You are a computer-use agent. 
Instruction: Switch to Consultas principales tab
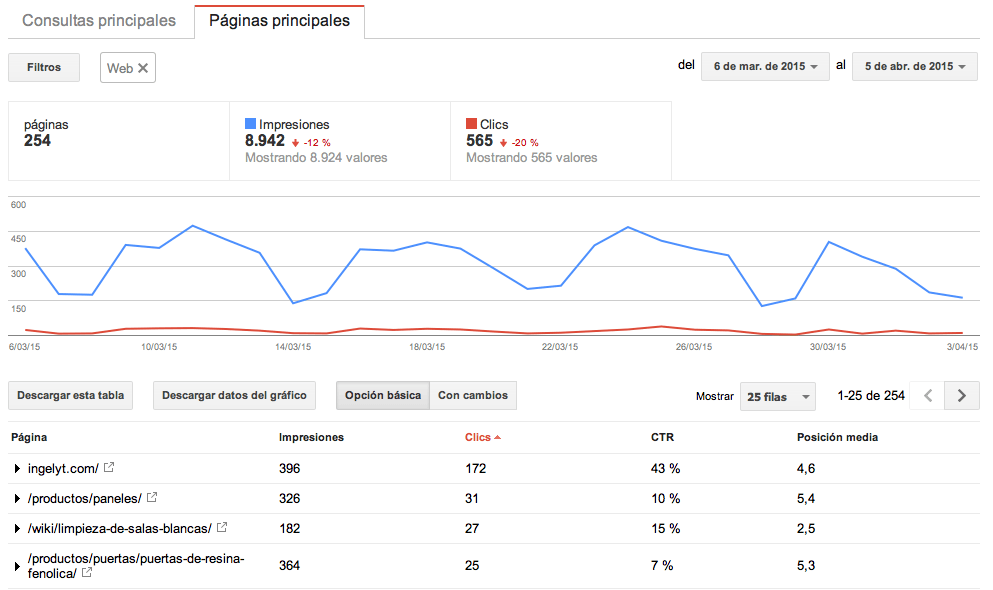99,20
